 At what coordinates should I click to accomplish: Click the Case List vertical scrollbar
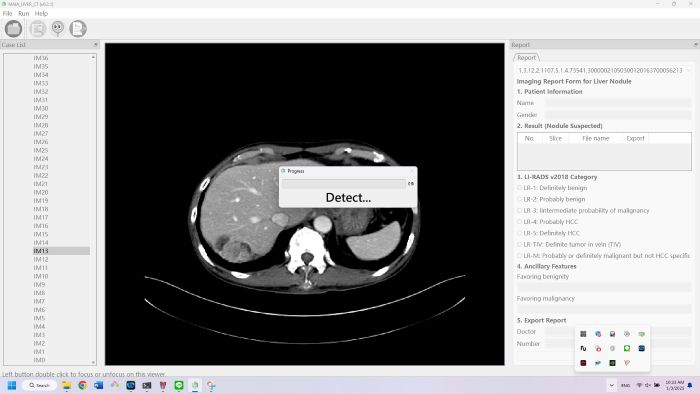point(93,209)
